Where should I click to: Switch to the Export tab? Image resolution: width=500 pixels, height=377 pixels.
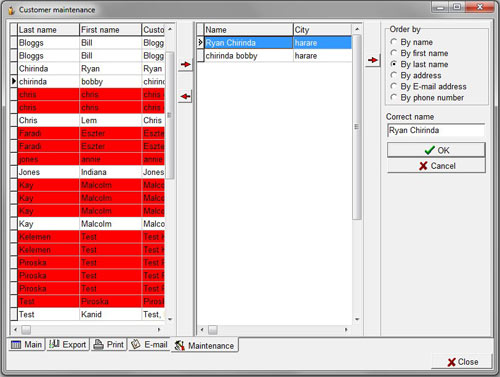pos(68,344)
